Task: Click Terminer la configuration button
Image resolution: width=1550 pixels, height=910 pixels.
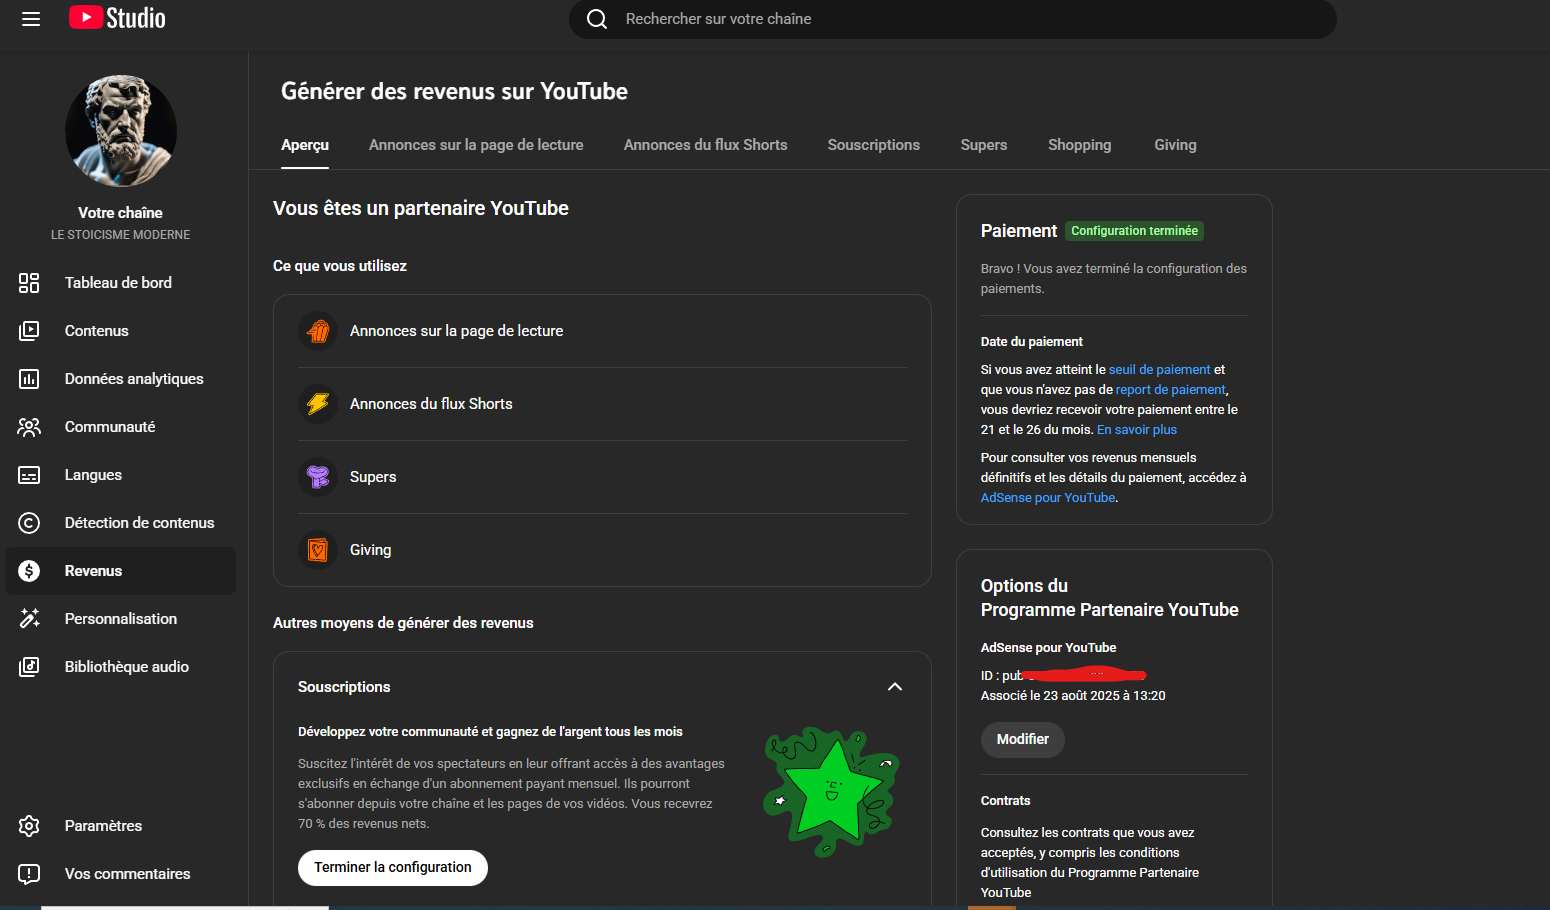Action: pyautogui.click(x=392, y=868)
